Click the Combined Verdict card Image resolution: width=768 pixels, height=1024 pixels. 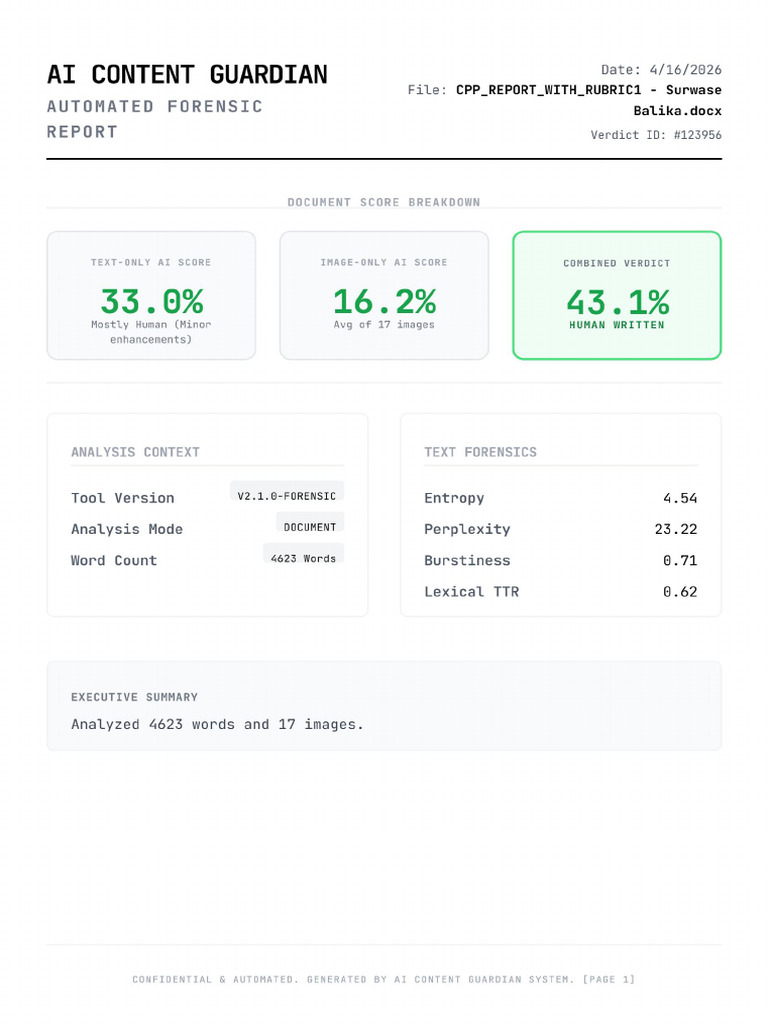617,295
